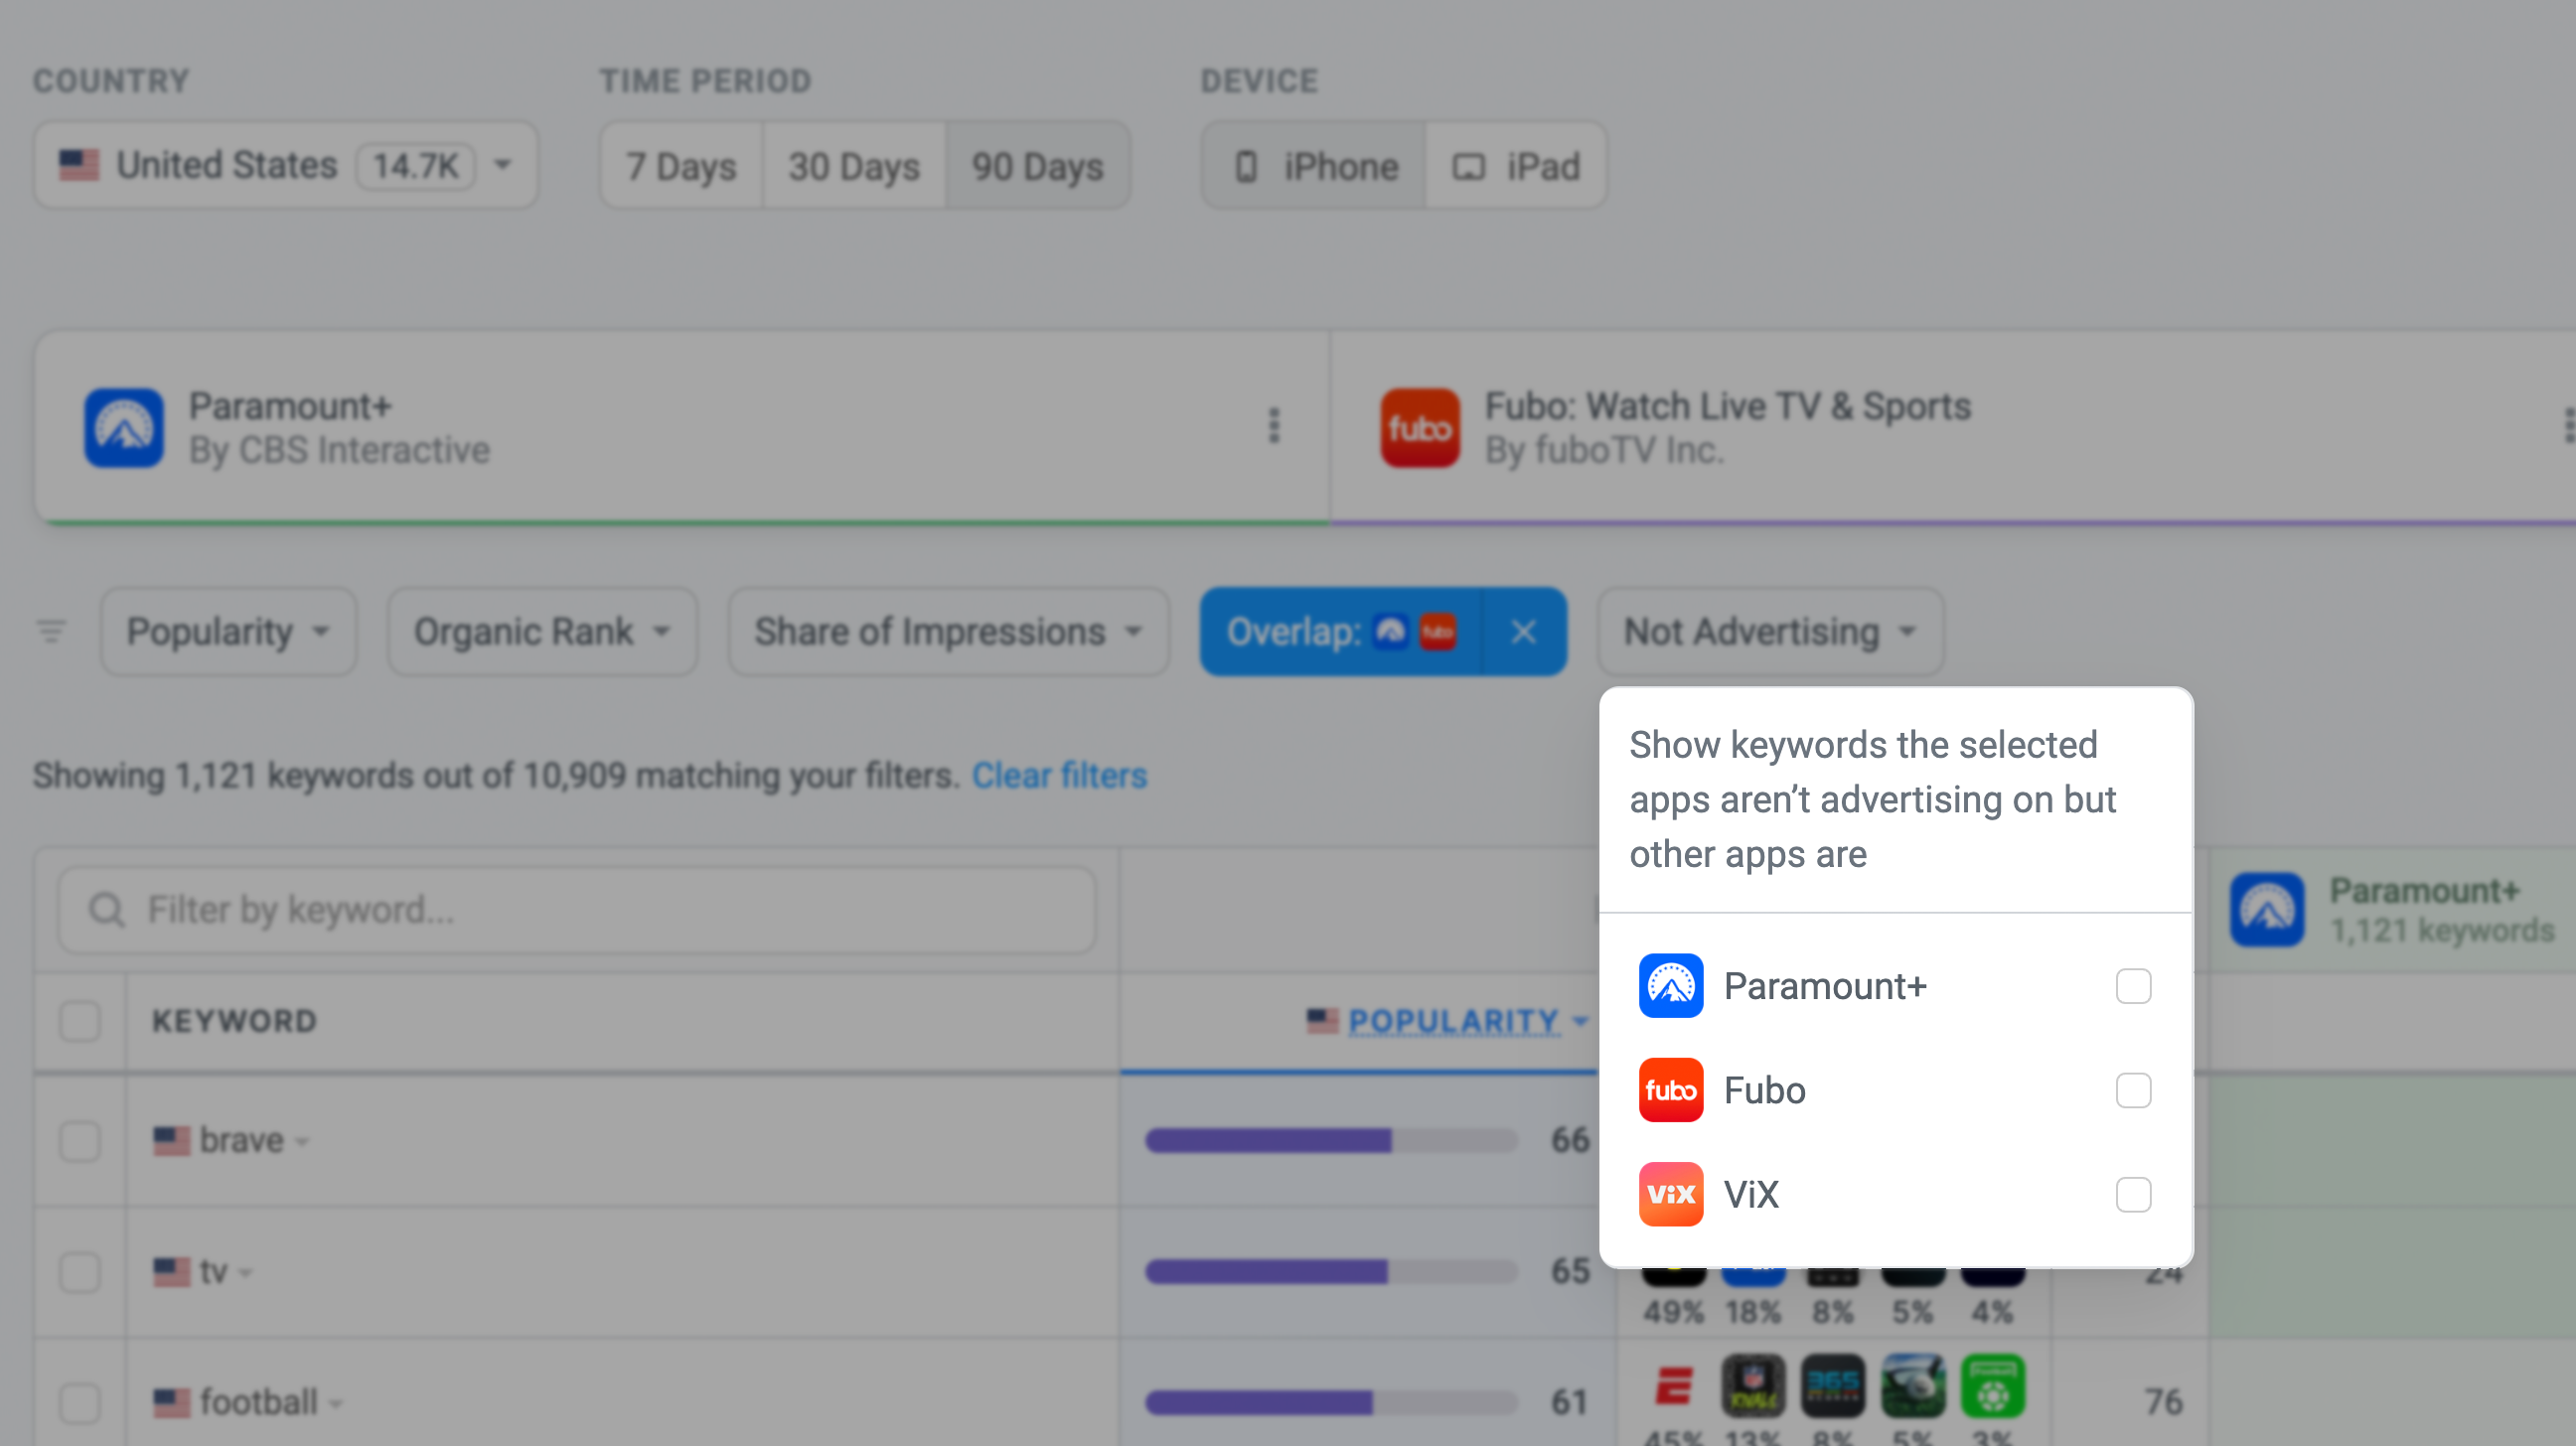Enable the Paramount+ checkbox in the popup

(x=2135, y=986)
